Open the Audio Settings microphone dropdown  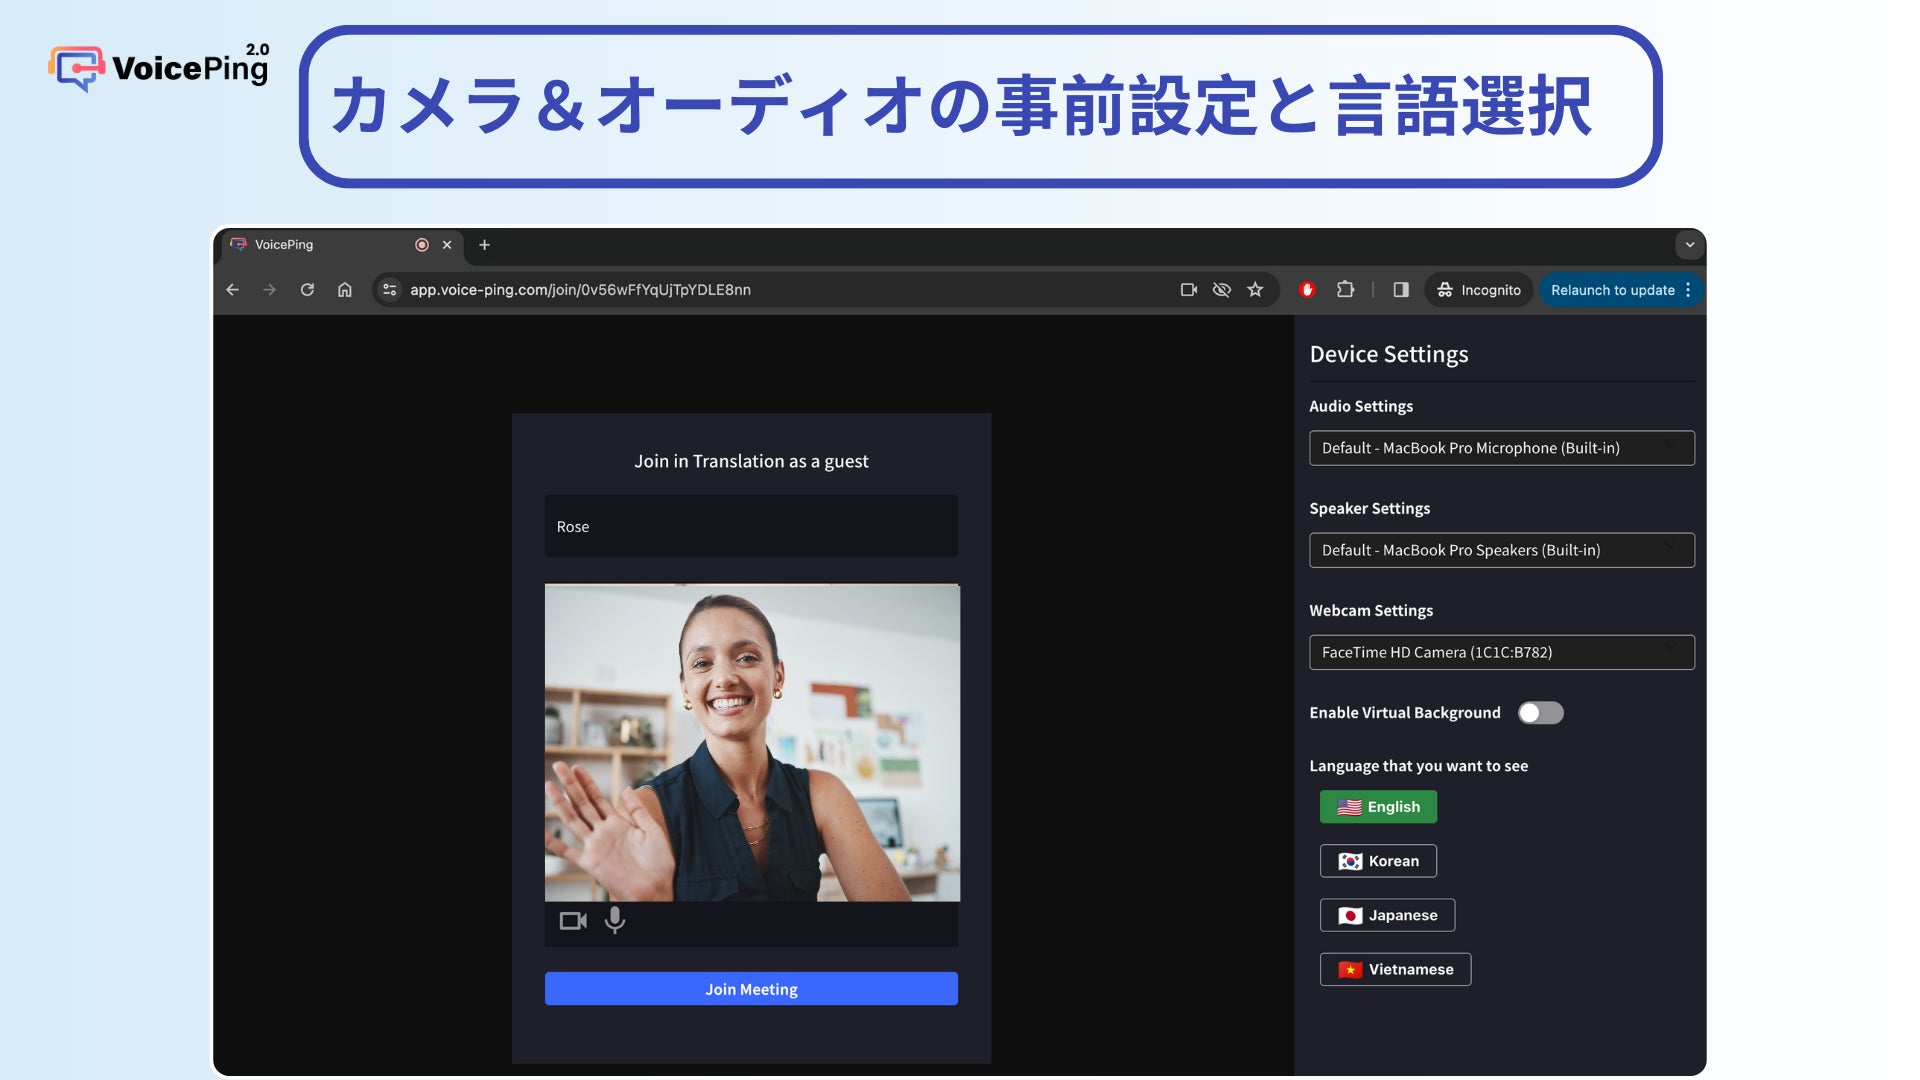tap(1501, 448)
